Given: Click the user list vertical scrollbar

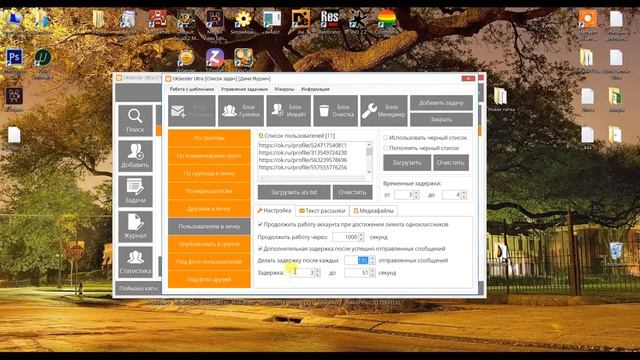Looking at the screenshot, I should (369, 158).
